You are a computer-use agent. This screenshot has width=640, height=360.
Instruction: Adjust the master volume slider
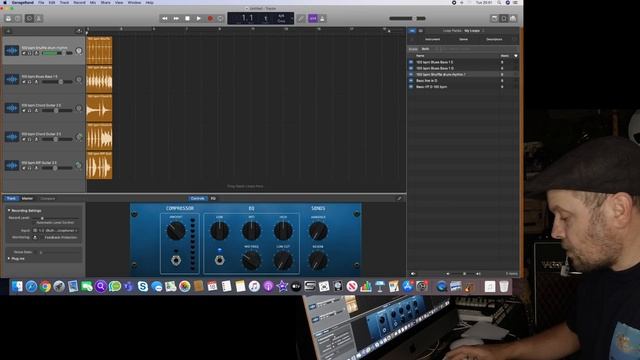coord(407,18)
